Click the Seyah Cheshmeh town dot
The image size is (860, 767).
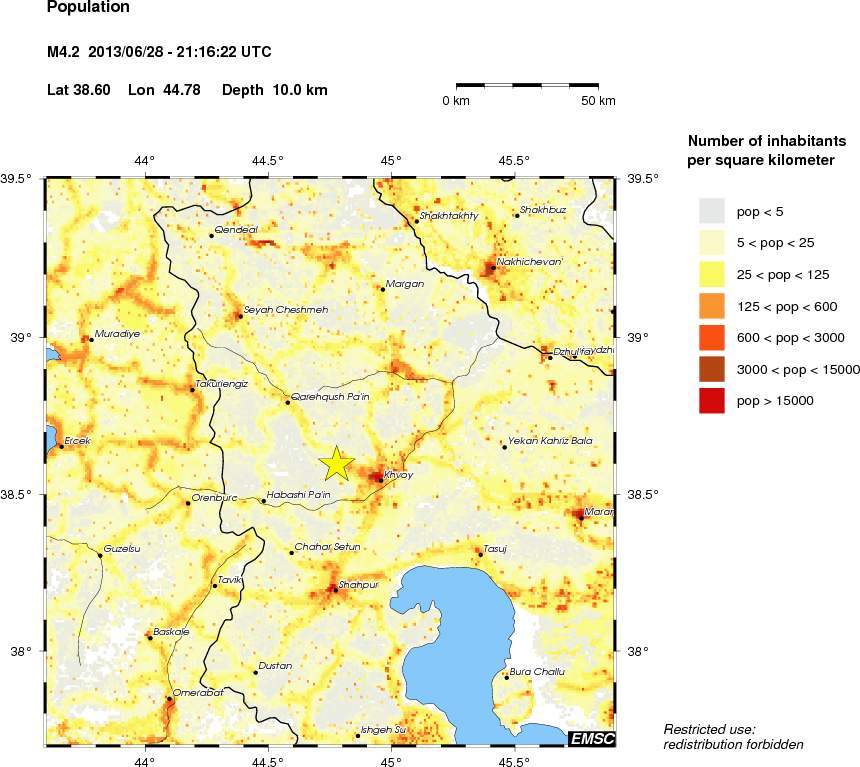[x=242, y=315]
